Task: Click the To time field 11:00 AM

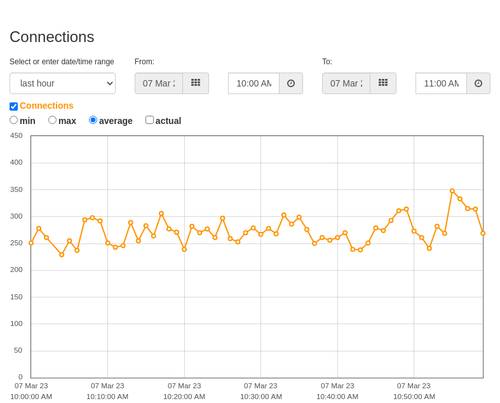Action: (441, 83)
